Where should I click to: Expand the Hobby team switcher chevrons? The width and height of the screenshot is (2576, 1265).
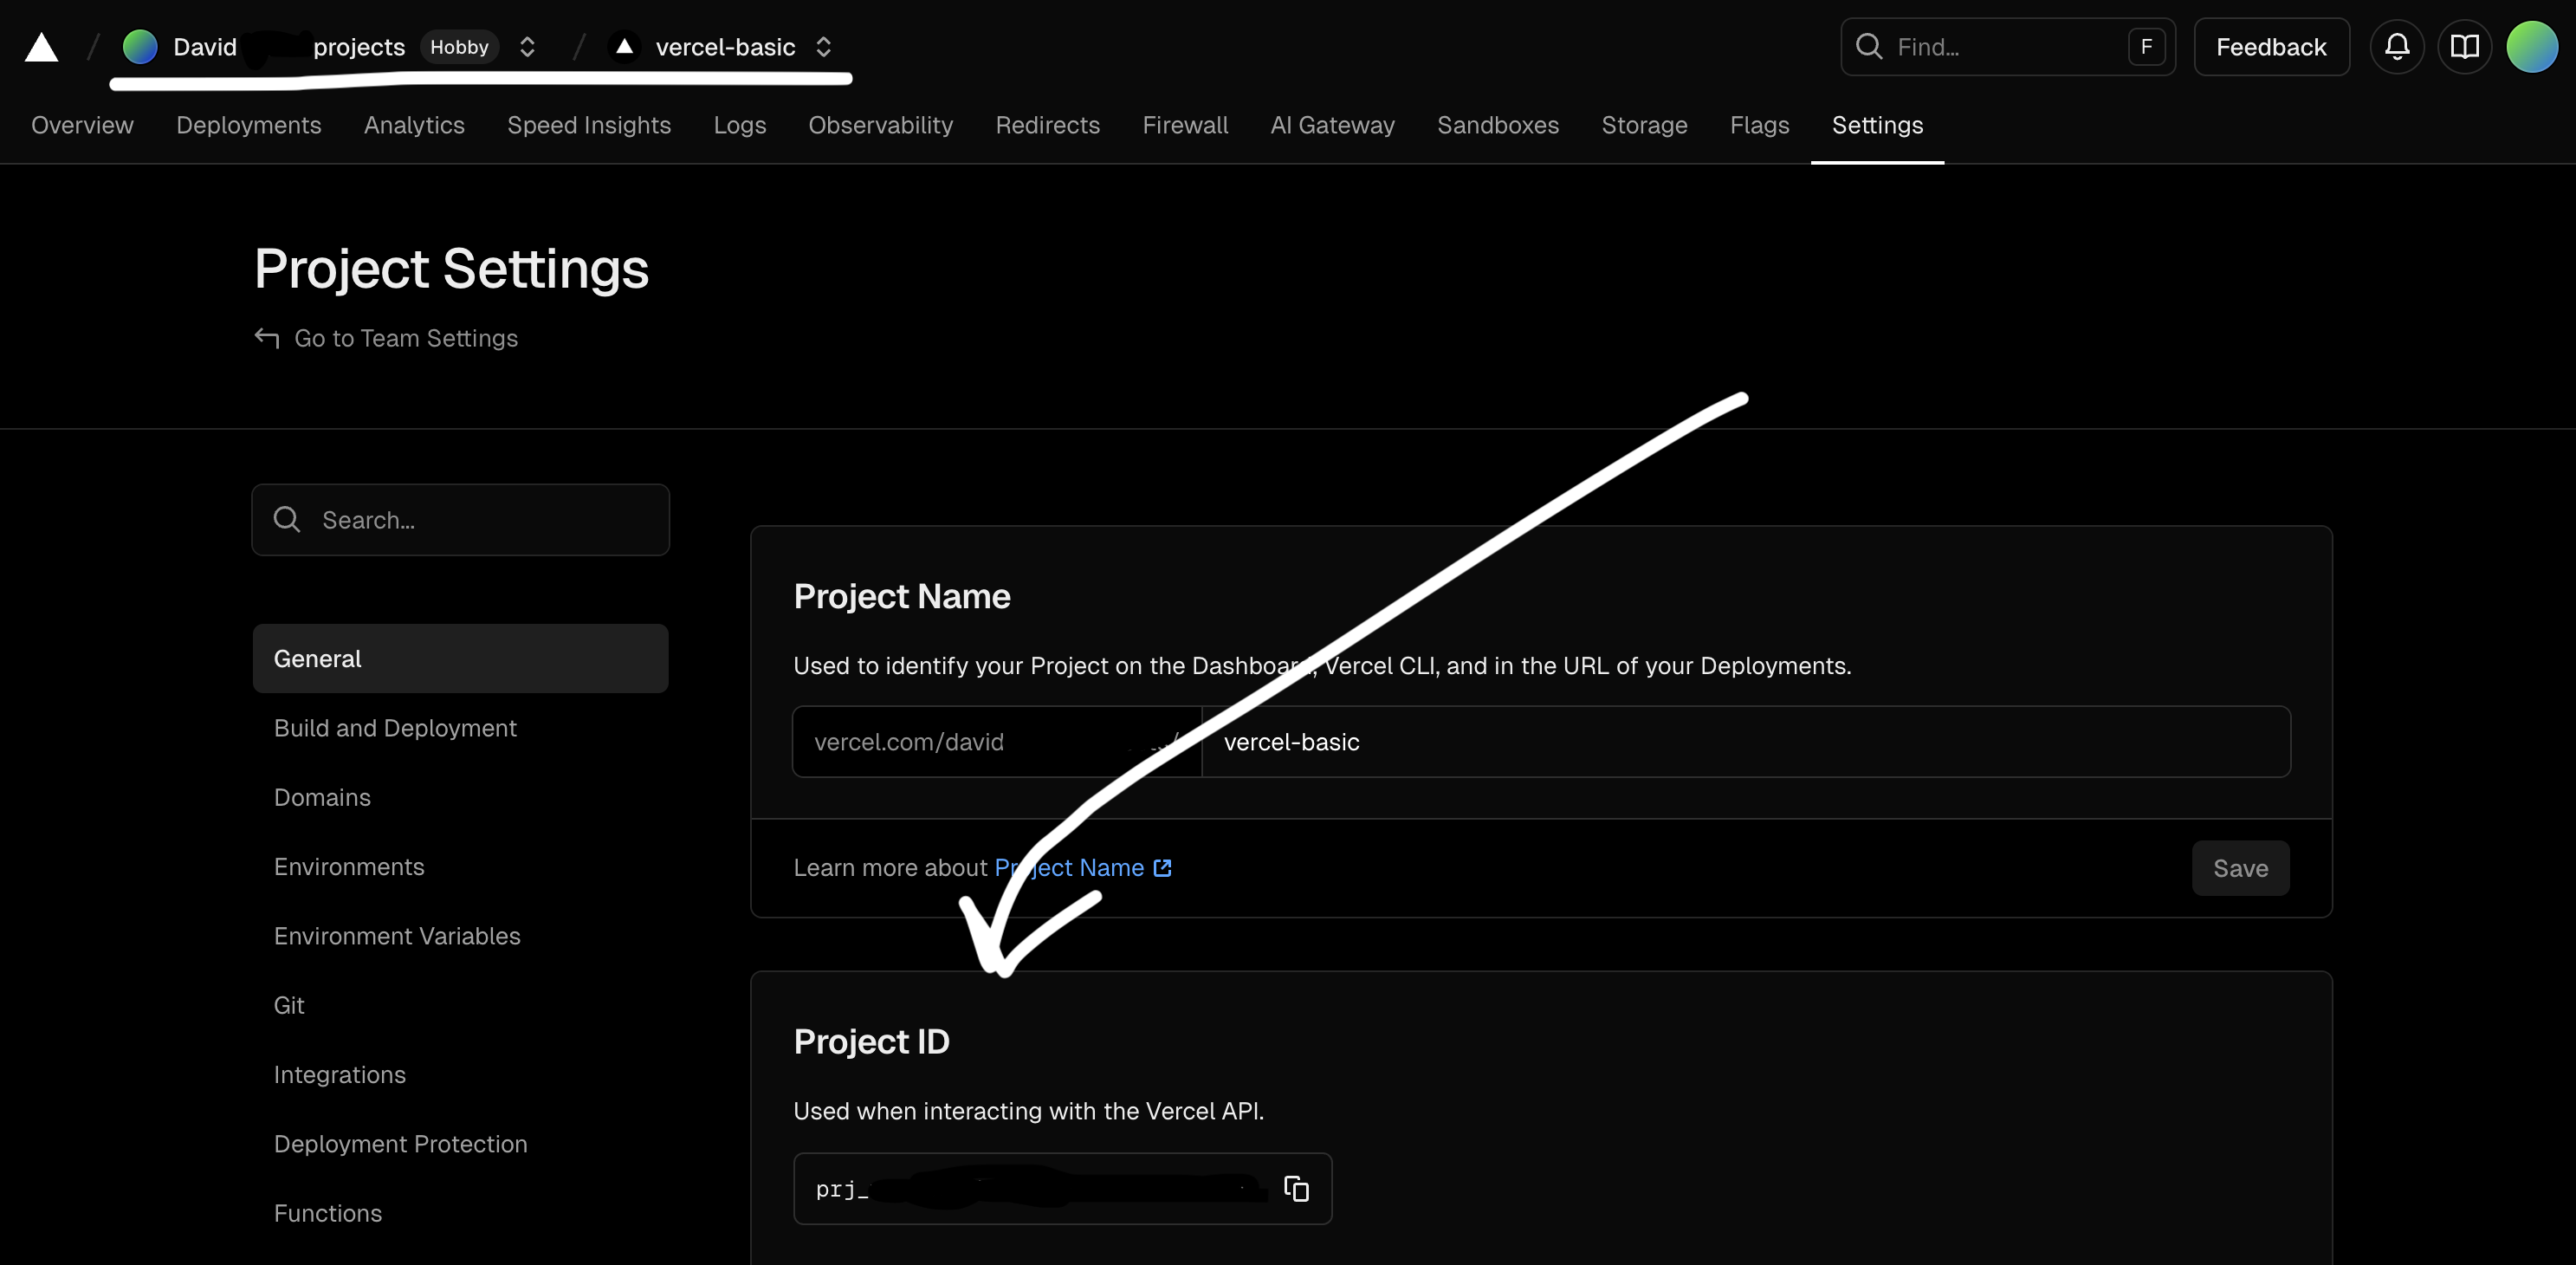point(526,46)
